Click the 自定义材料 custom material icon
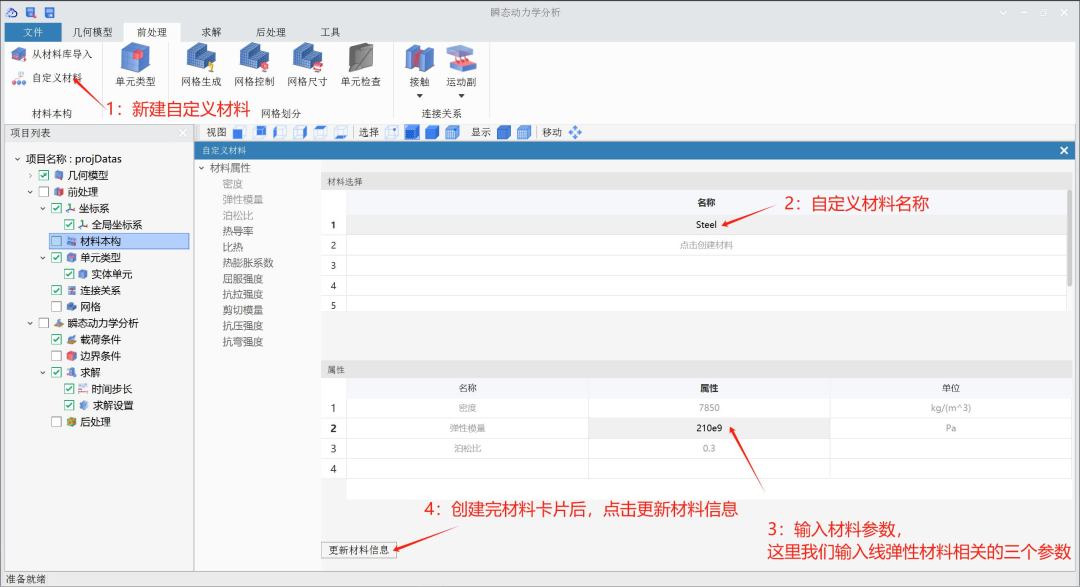 (19, 78)
